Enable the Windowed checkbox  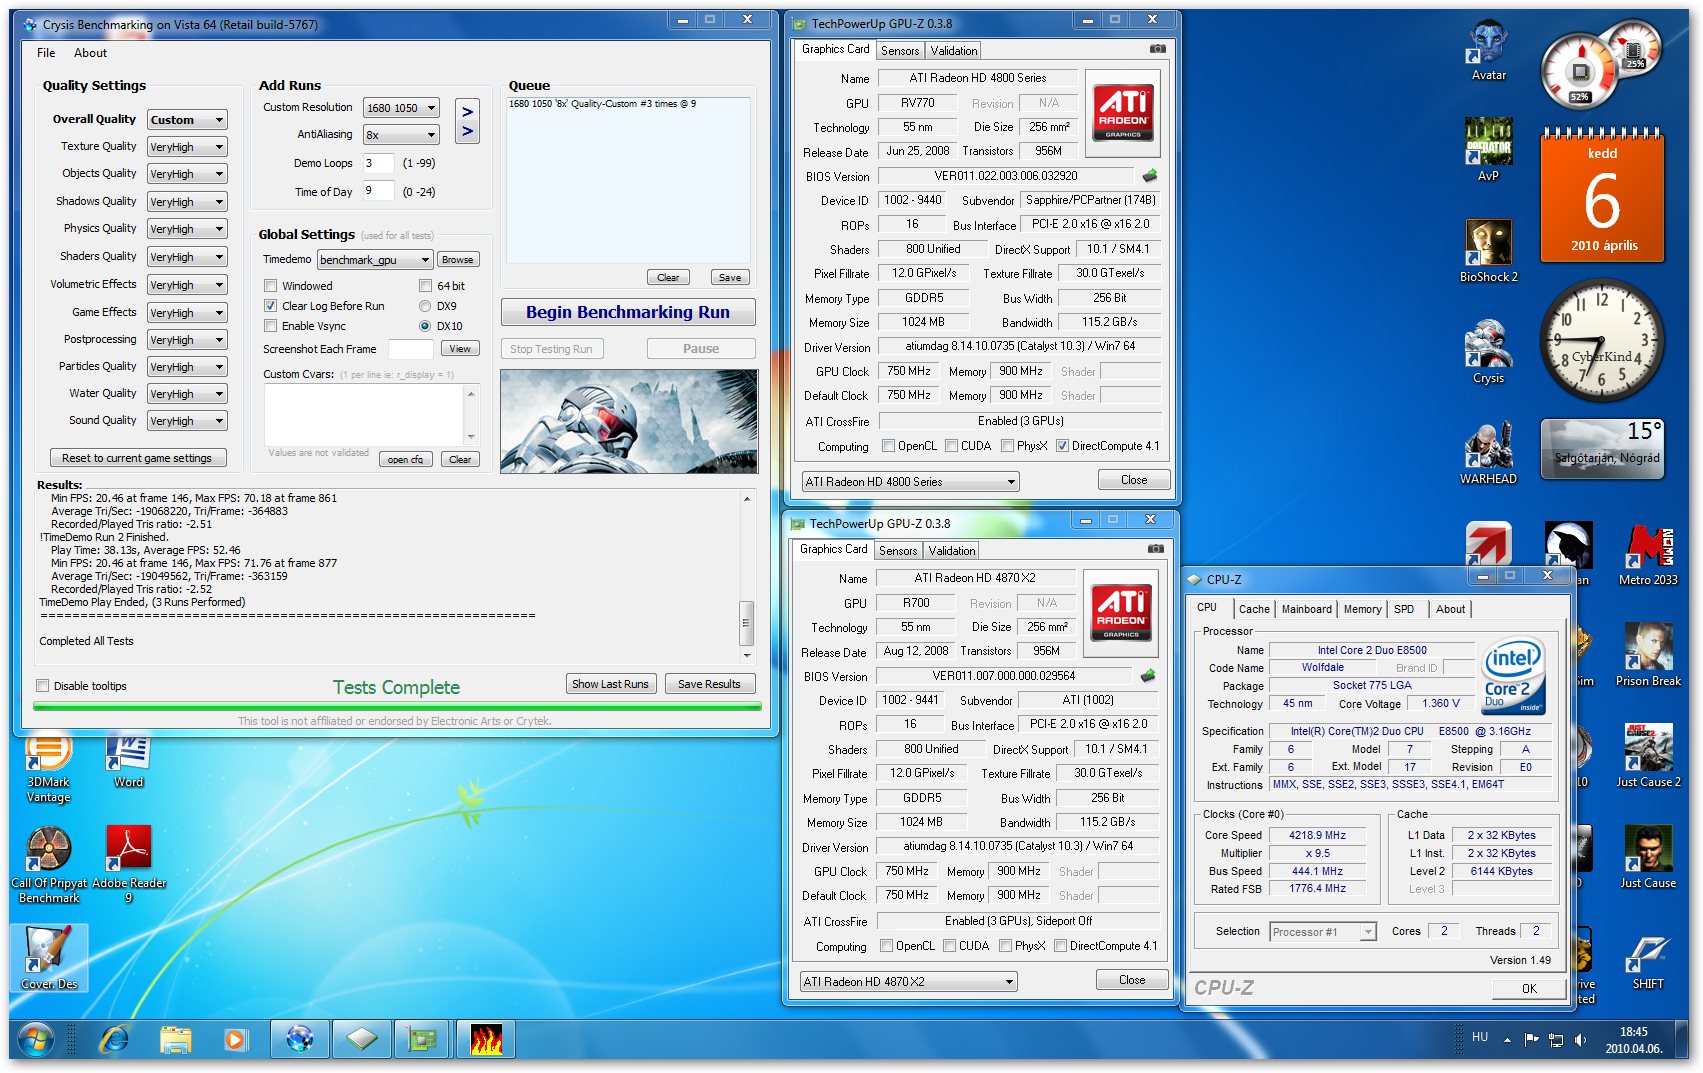270,286
